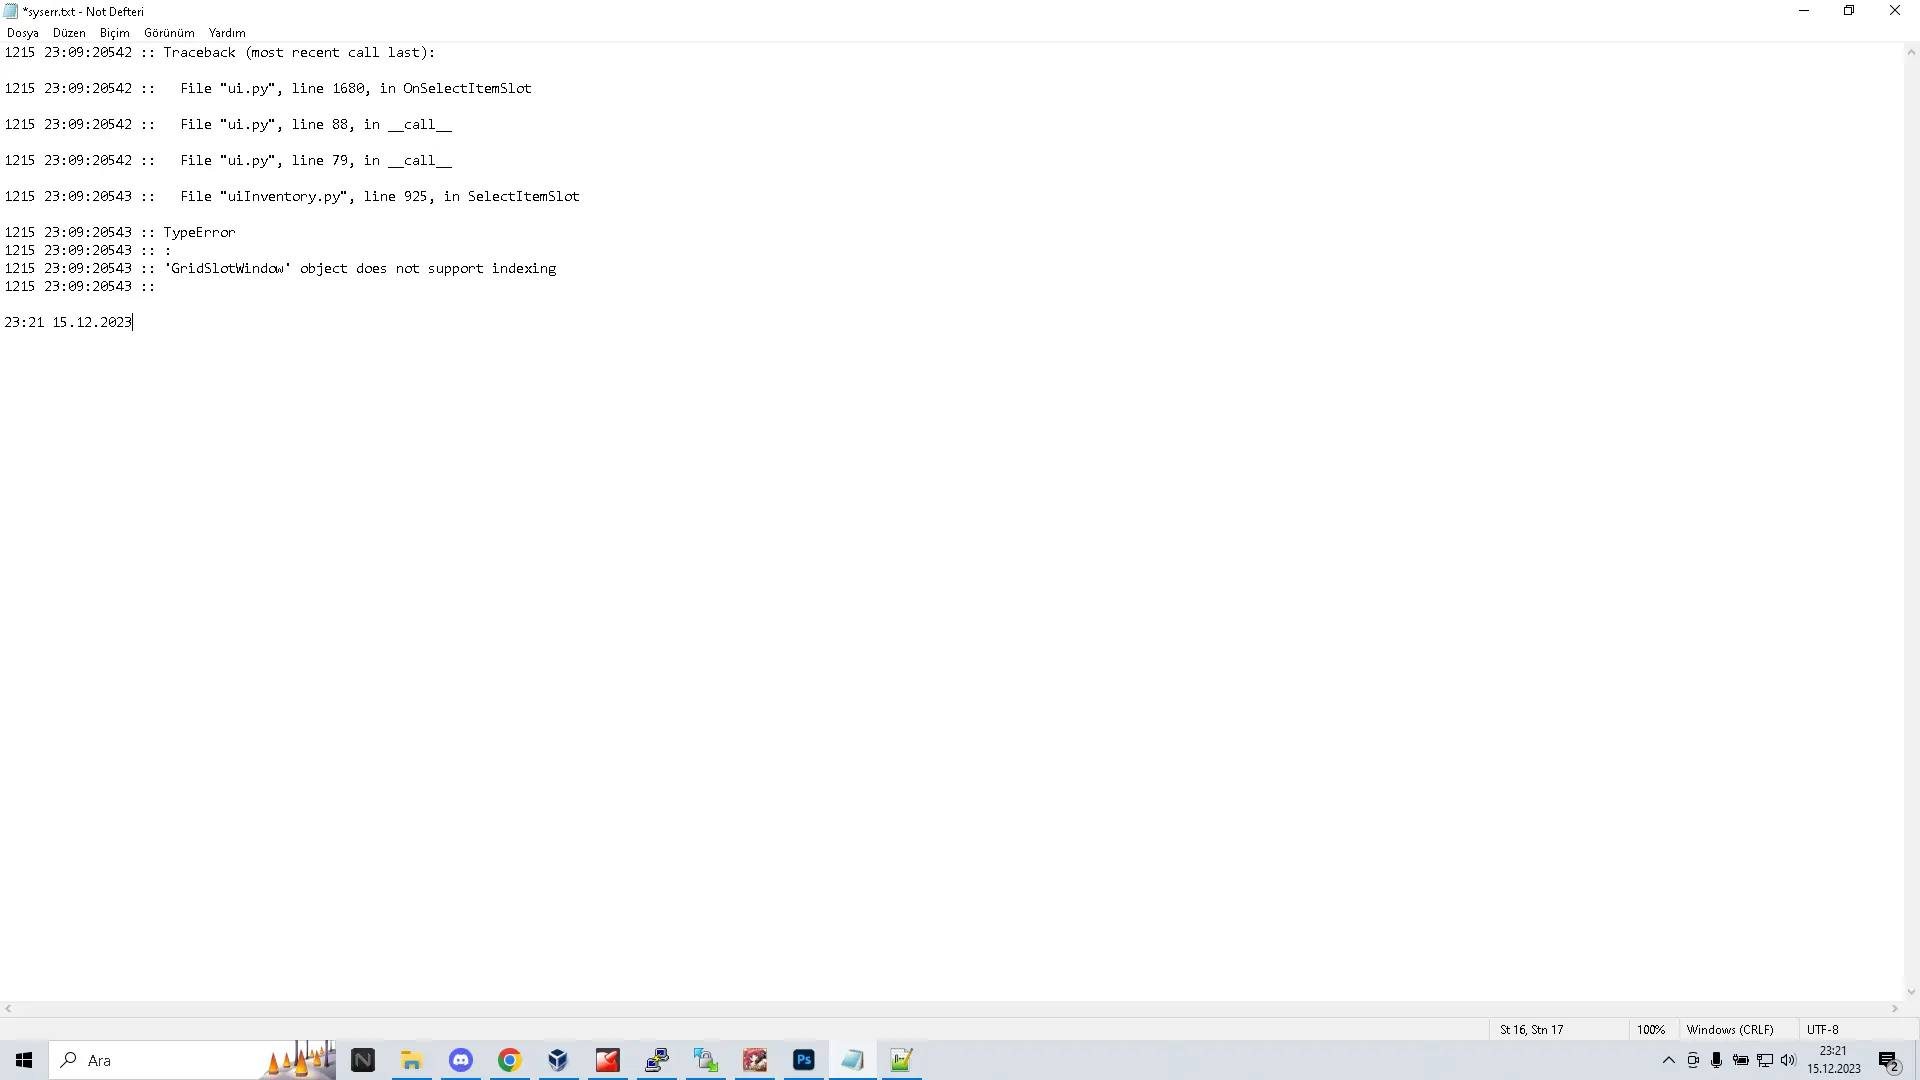Open VirtualBox from the taskbar

click(x=559, y=1060)
